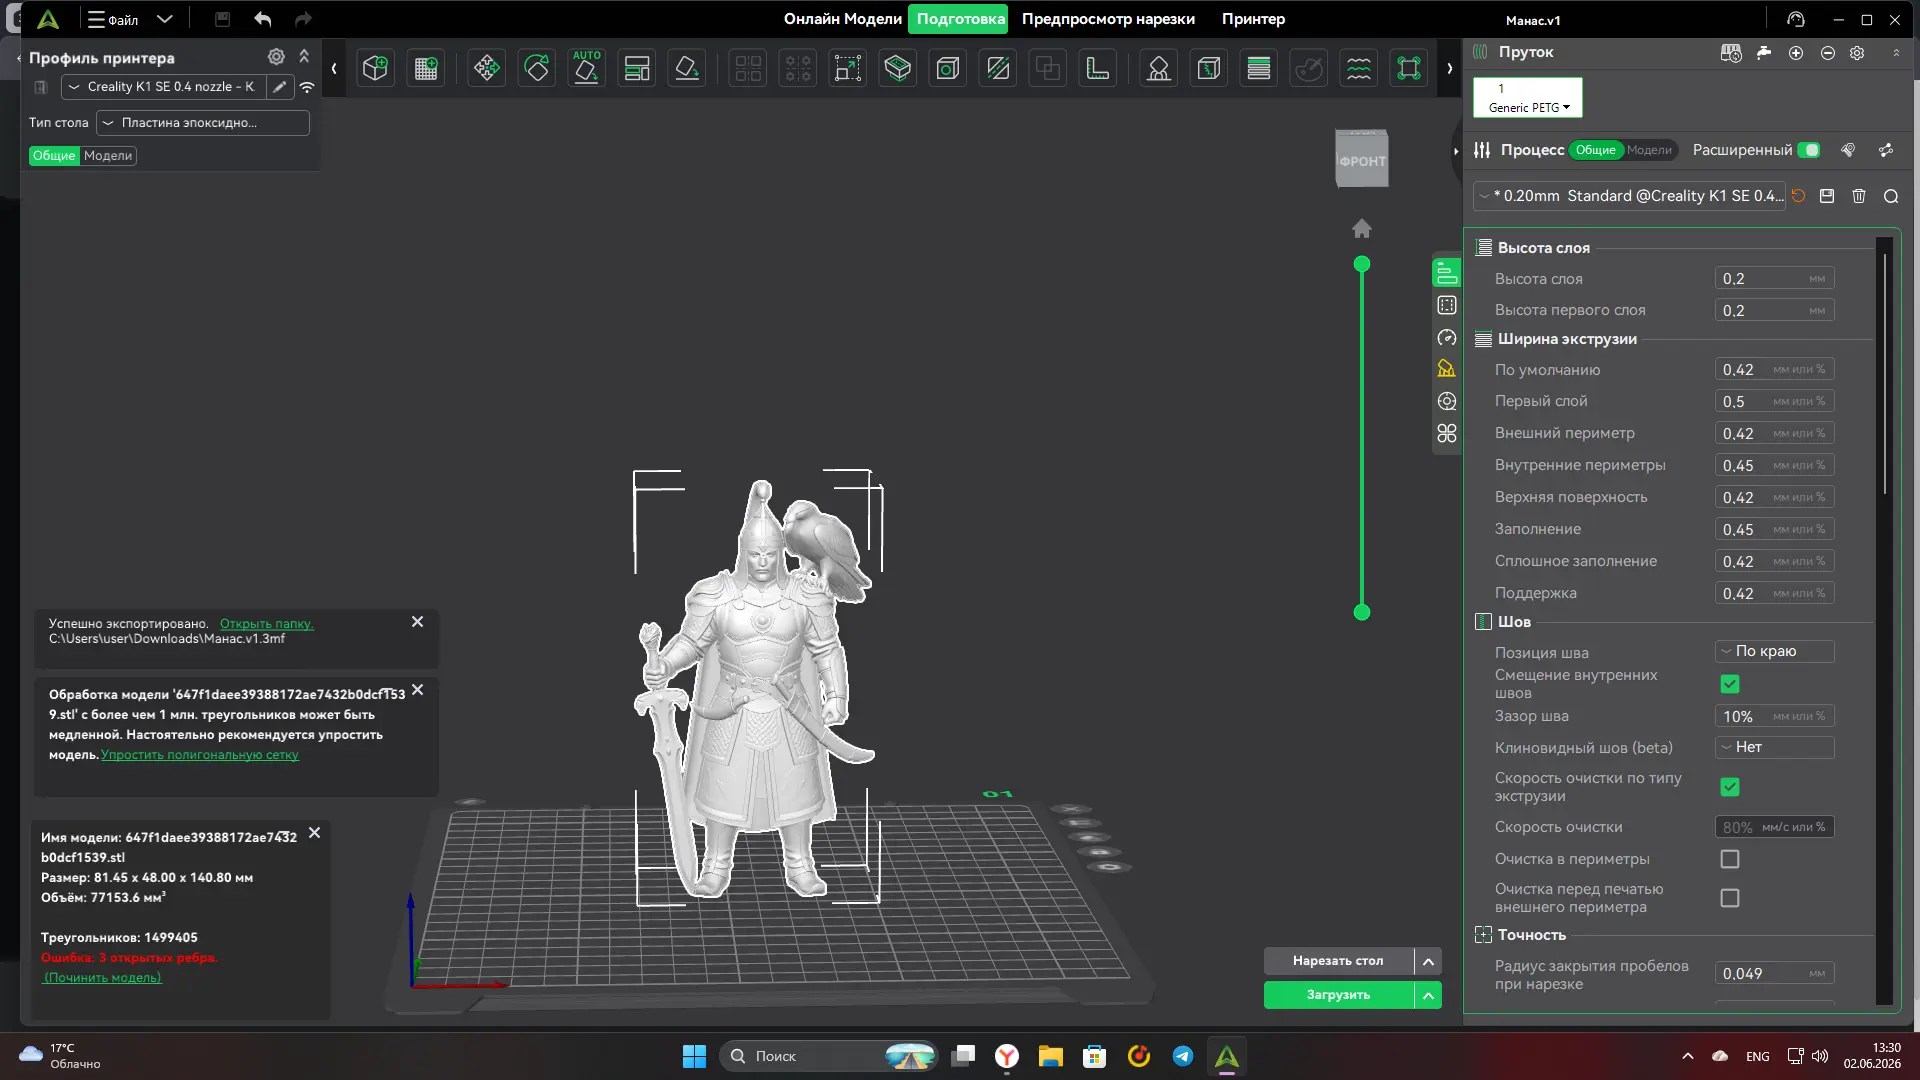Switch to the Подготовка tab

click(960, 19)
